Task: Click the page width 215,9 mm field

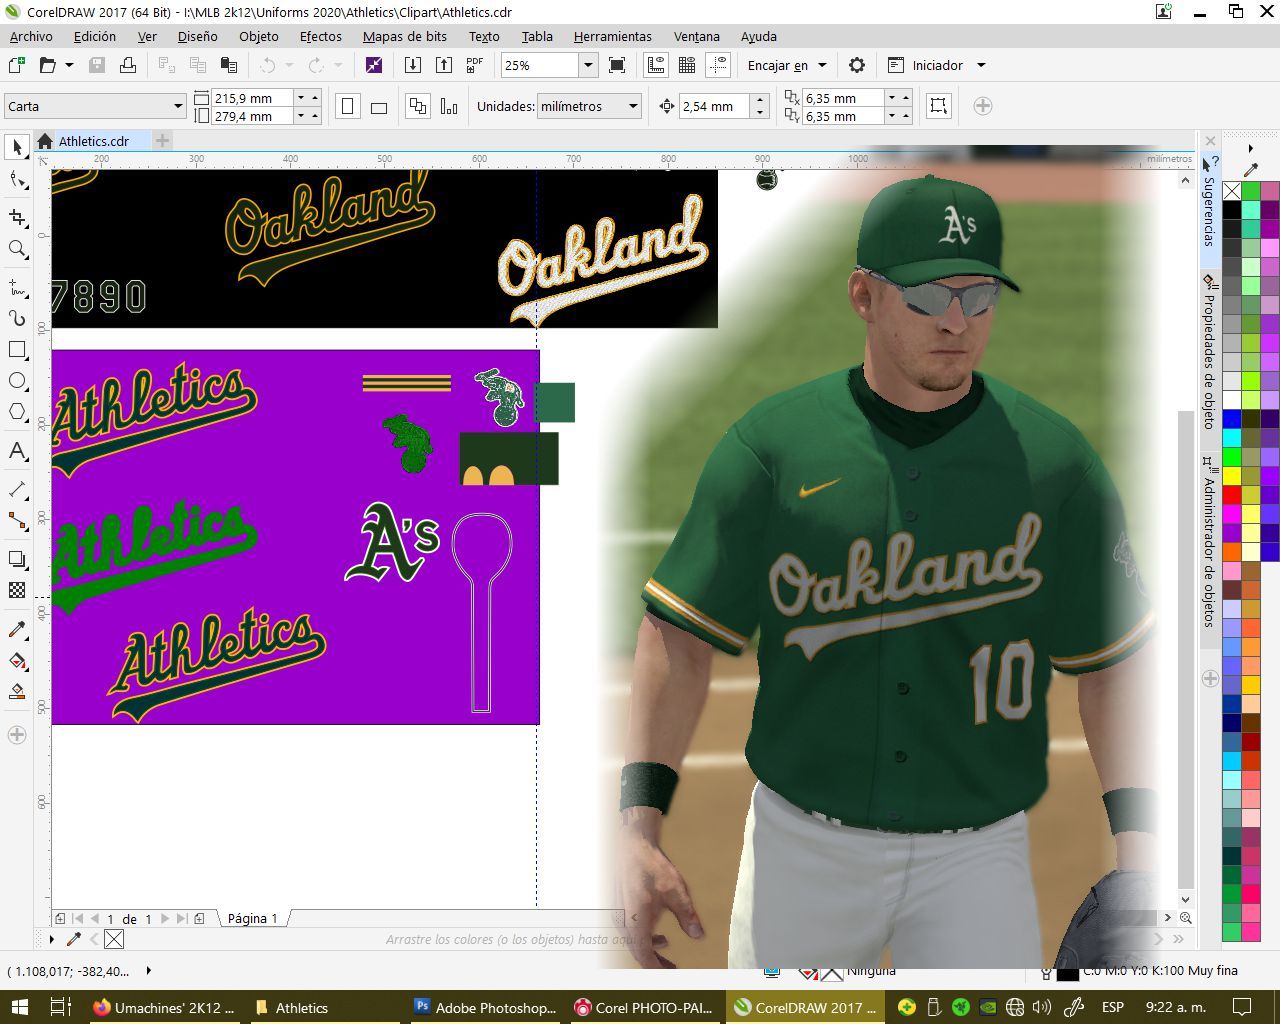Action: point(253,98)
